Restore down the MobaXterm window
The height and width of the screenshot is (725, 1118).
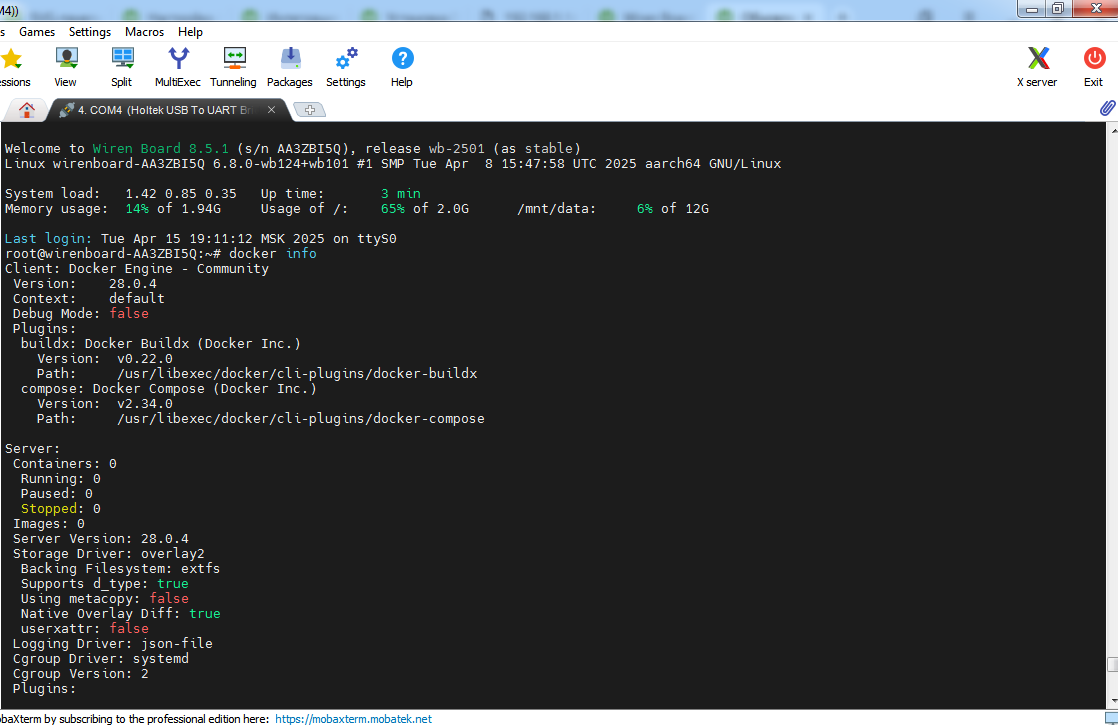pyautogui.click(x=1058, y=9)
